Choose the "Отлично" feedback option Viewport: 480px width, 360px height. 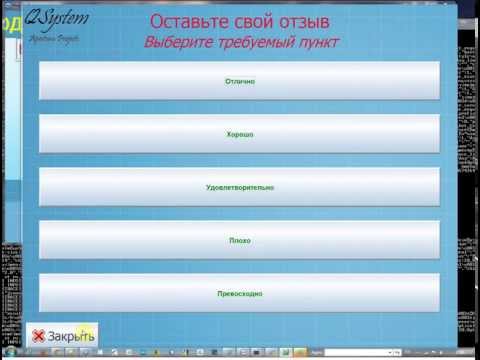point(239,80)
